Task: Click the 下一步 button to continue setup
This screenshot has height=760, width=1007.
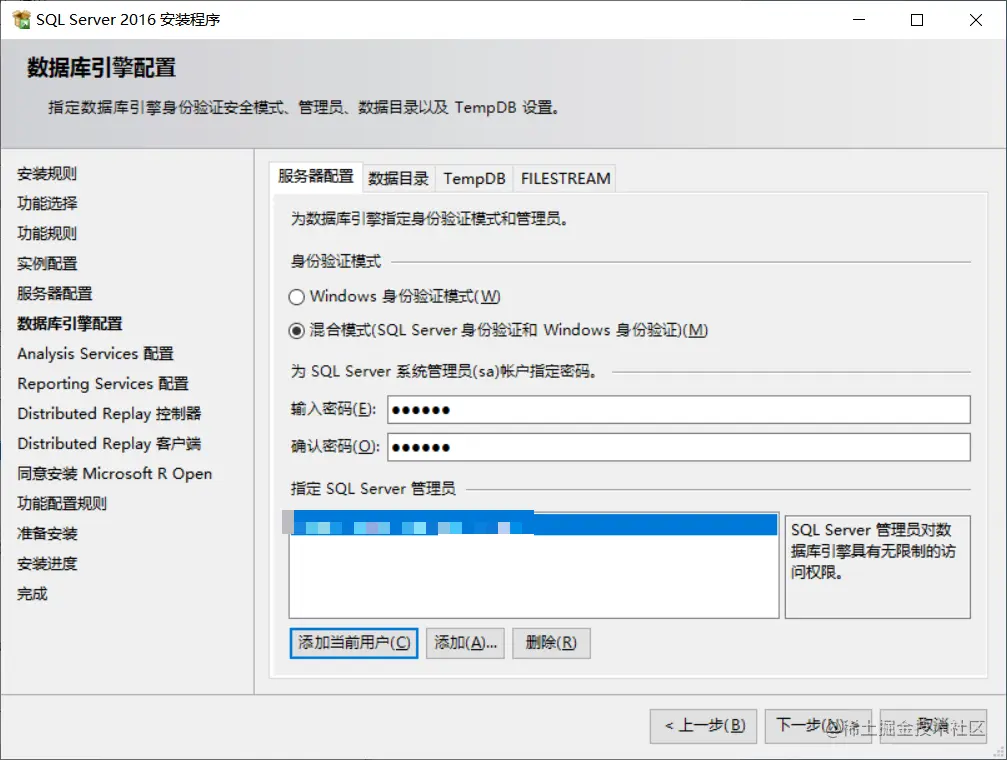Action: click(818, 727)
